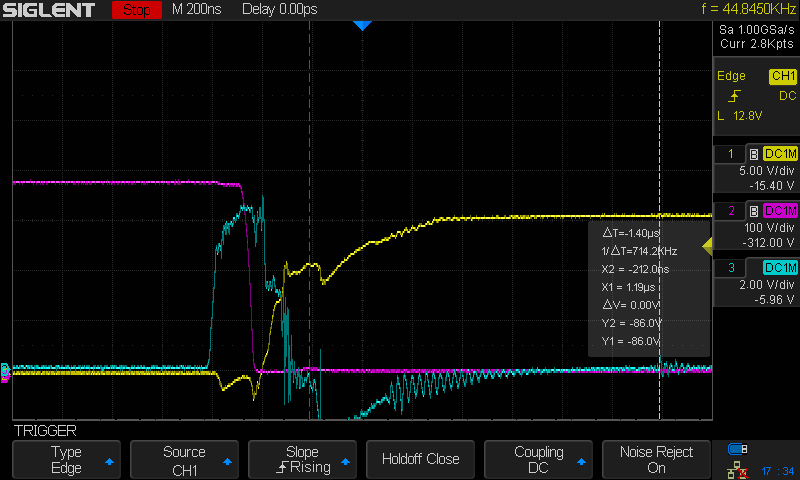Viewport: 800px width, 480px height.
Task: Click channel 3 cyan DC1M coupling badge
Action: pos(780,268)
